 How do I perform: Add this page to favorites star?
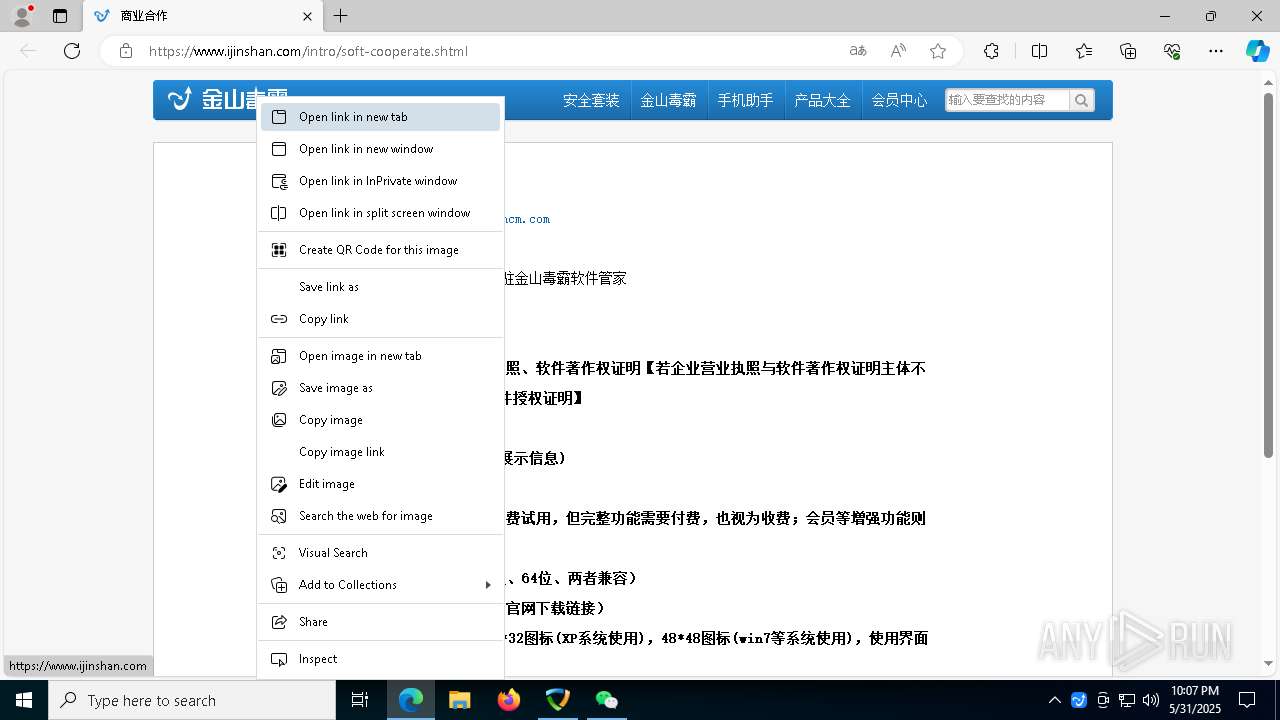tap(938, 51)
